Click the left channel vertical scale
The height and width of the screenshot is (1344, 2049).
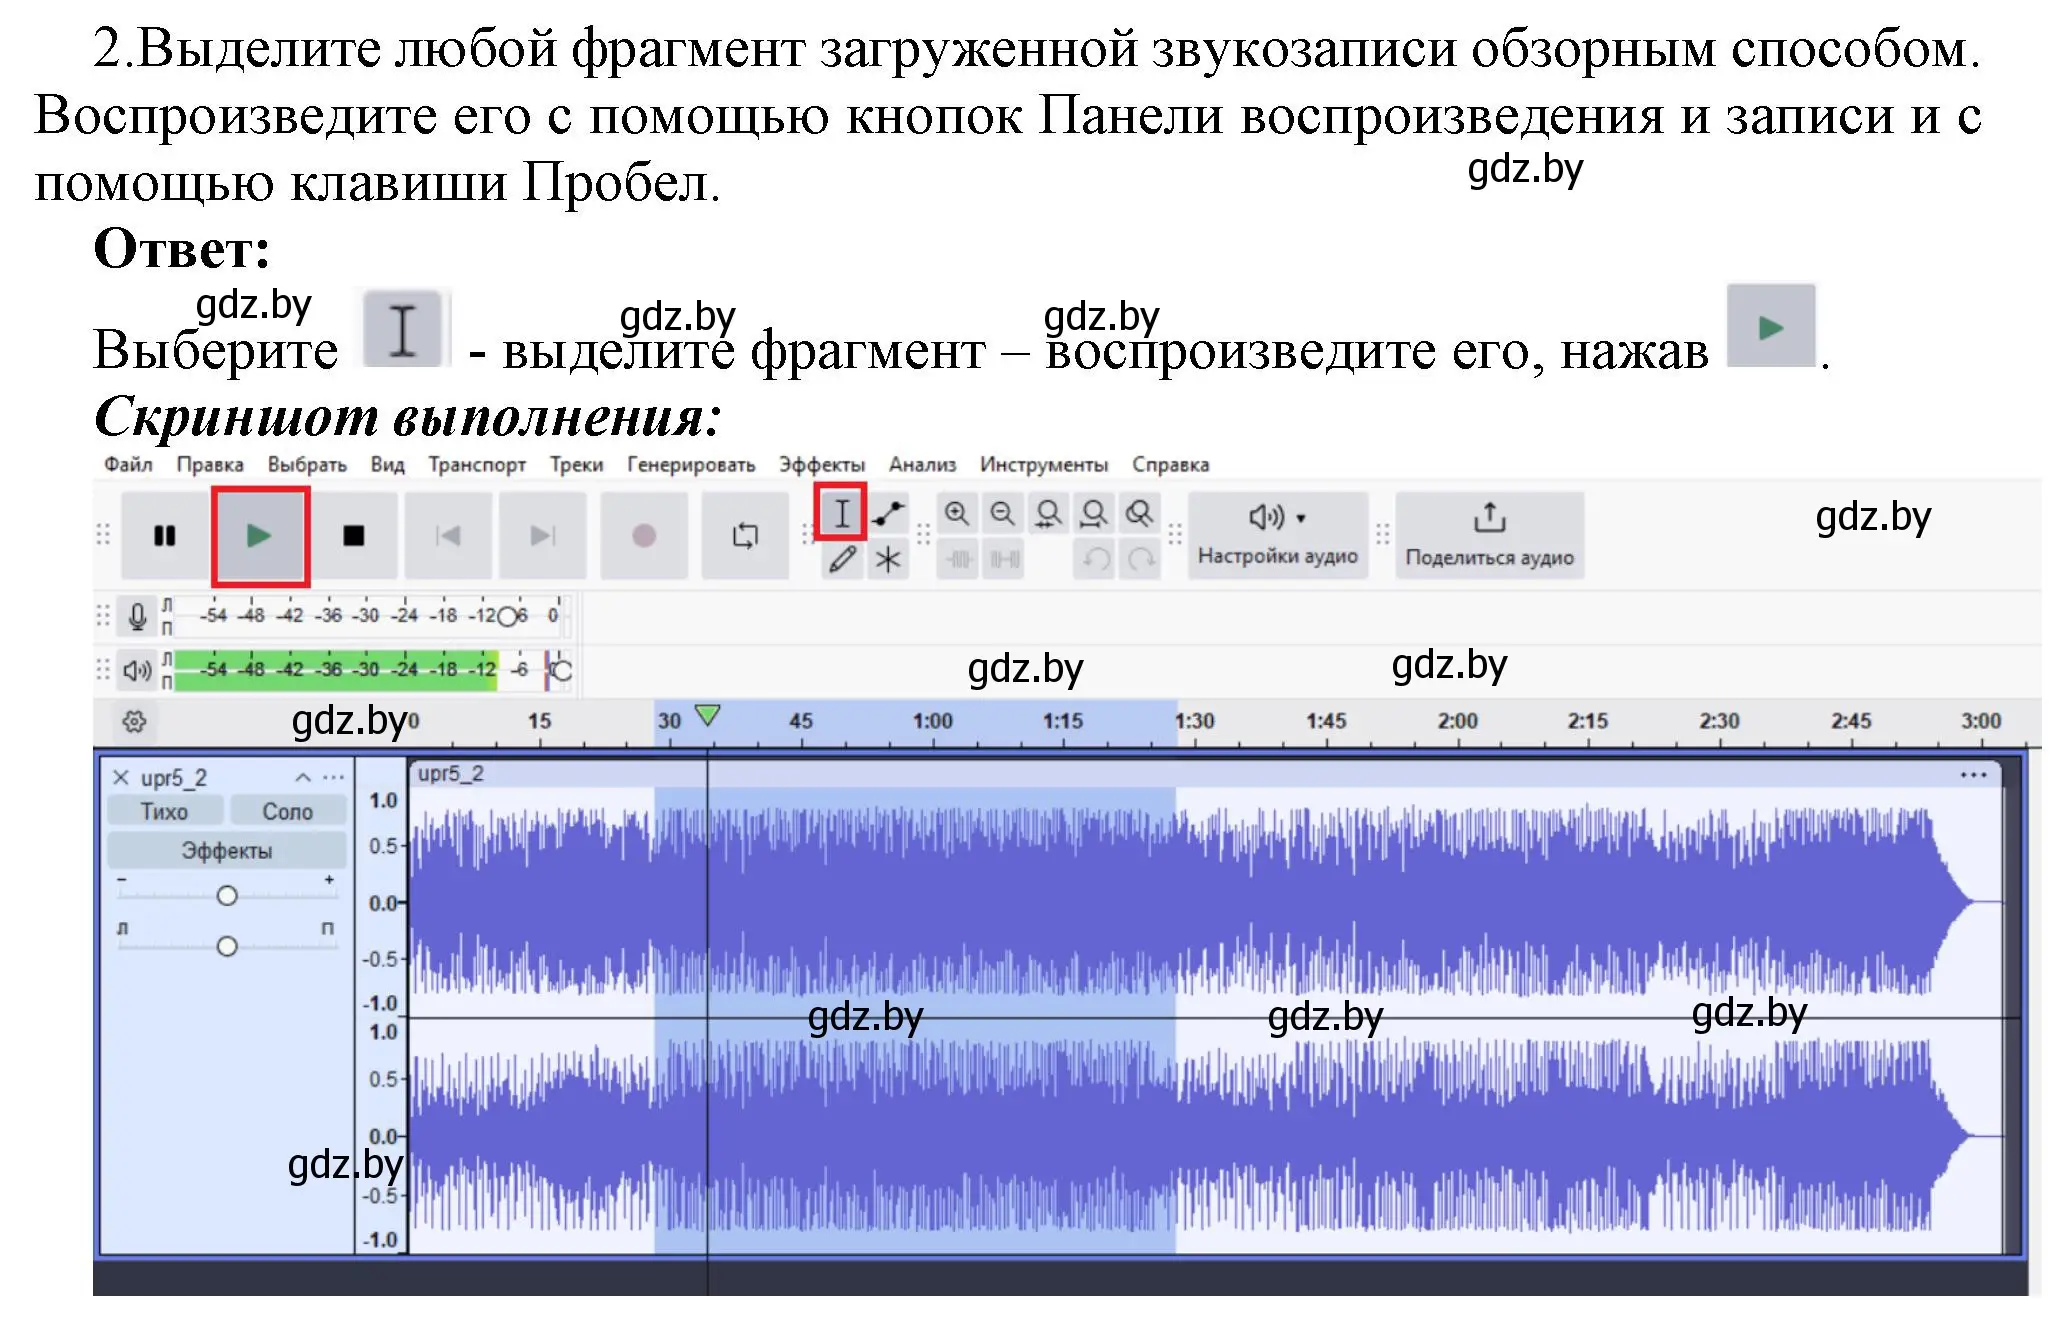point(382,902)
